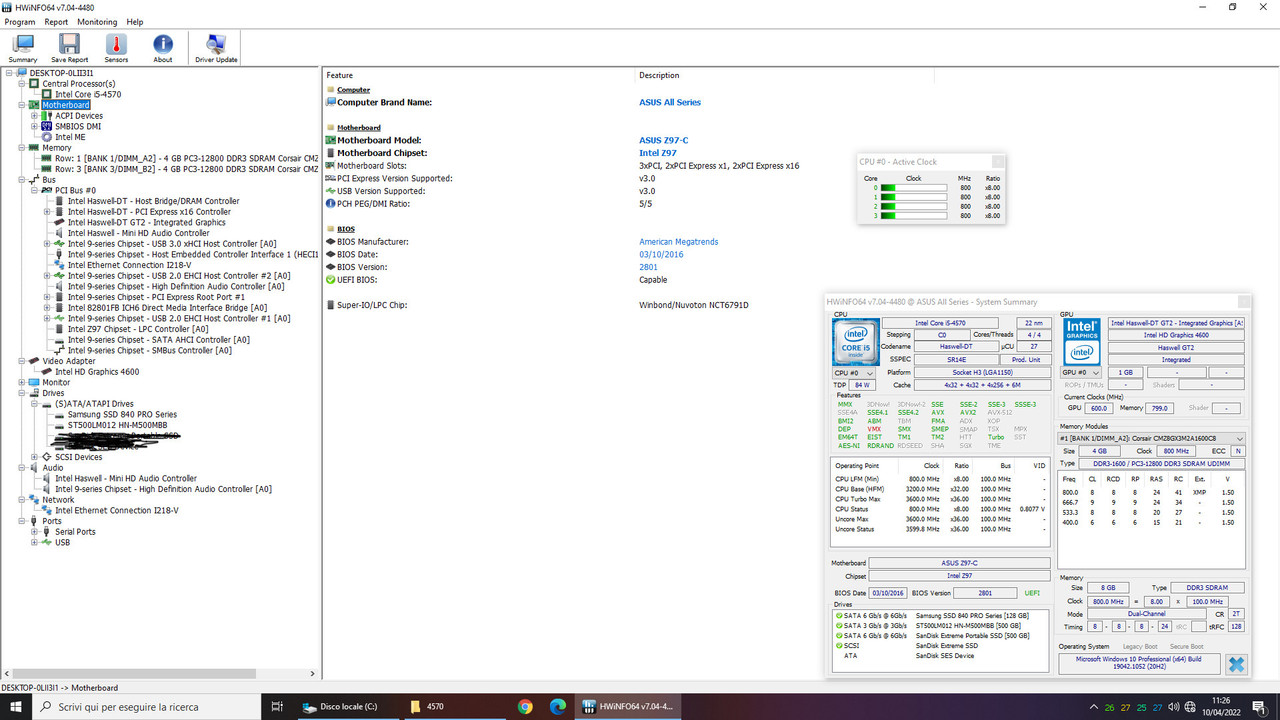Screen dimensions: 1280x720
Task: Collapse the Memory tree node
Action: point(21,148)
